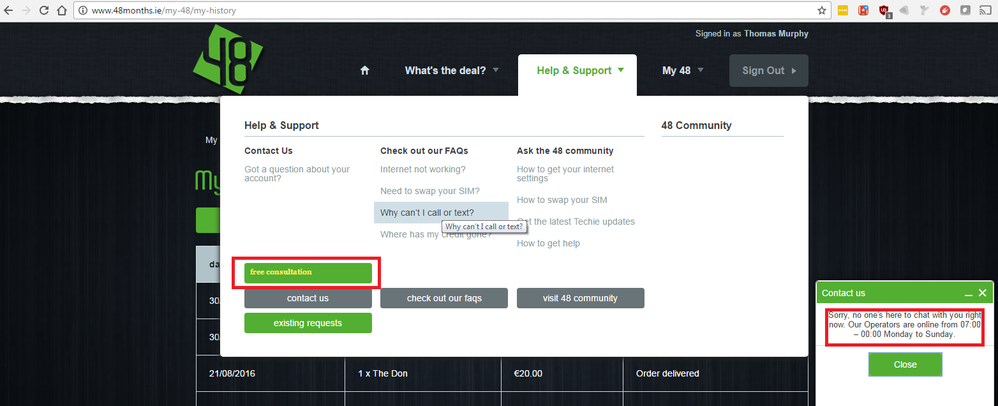Click the browser back arrow
Screen dimensions: 998x406
pyautogui.click(x=8, y=10)
